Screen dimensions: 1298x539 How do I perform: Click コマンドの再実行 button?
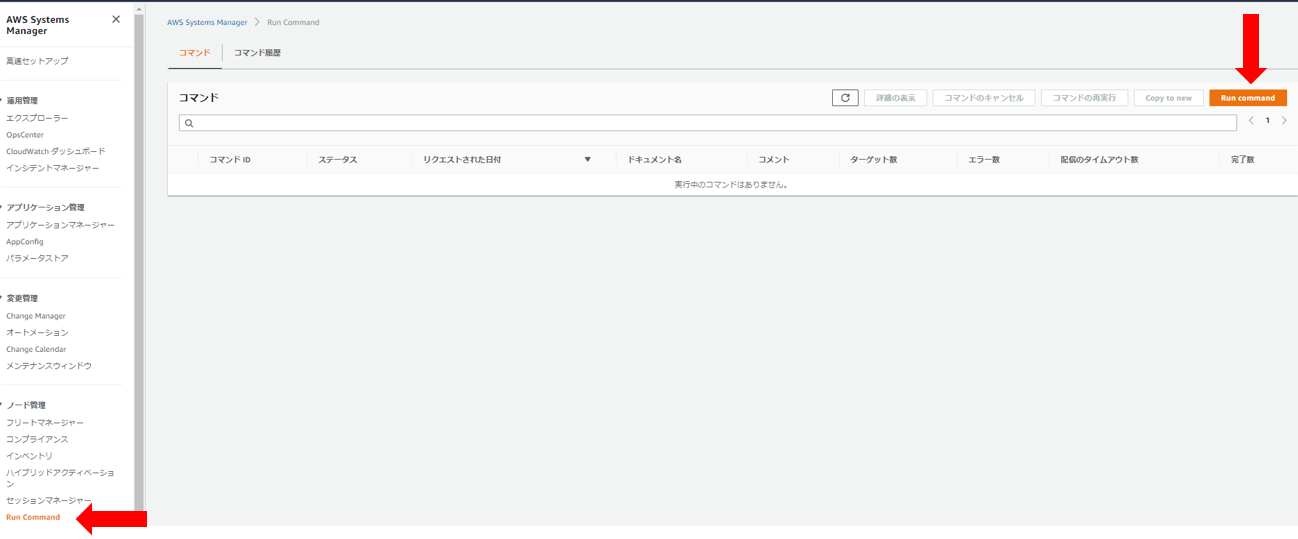(1084, 98)
